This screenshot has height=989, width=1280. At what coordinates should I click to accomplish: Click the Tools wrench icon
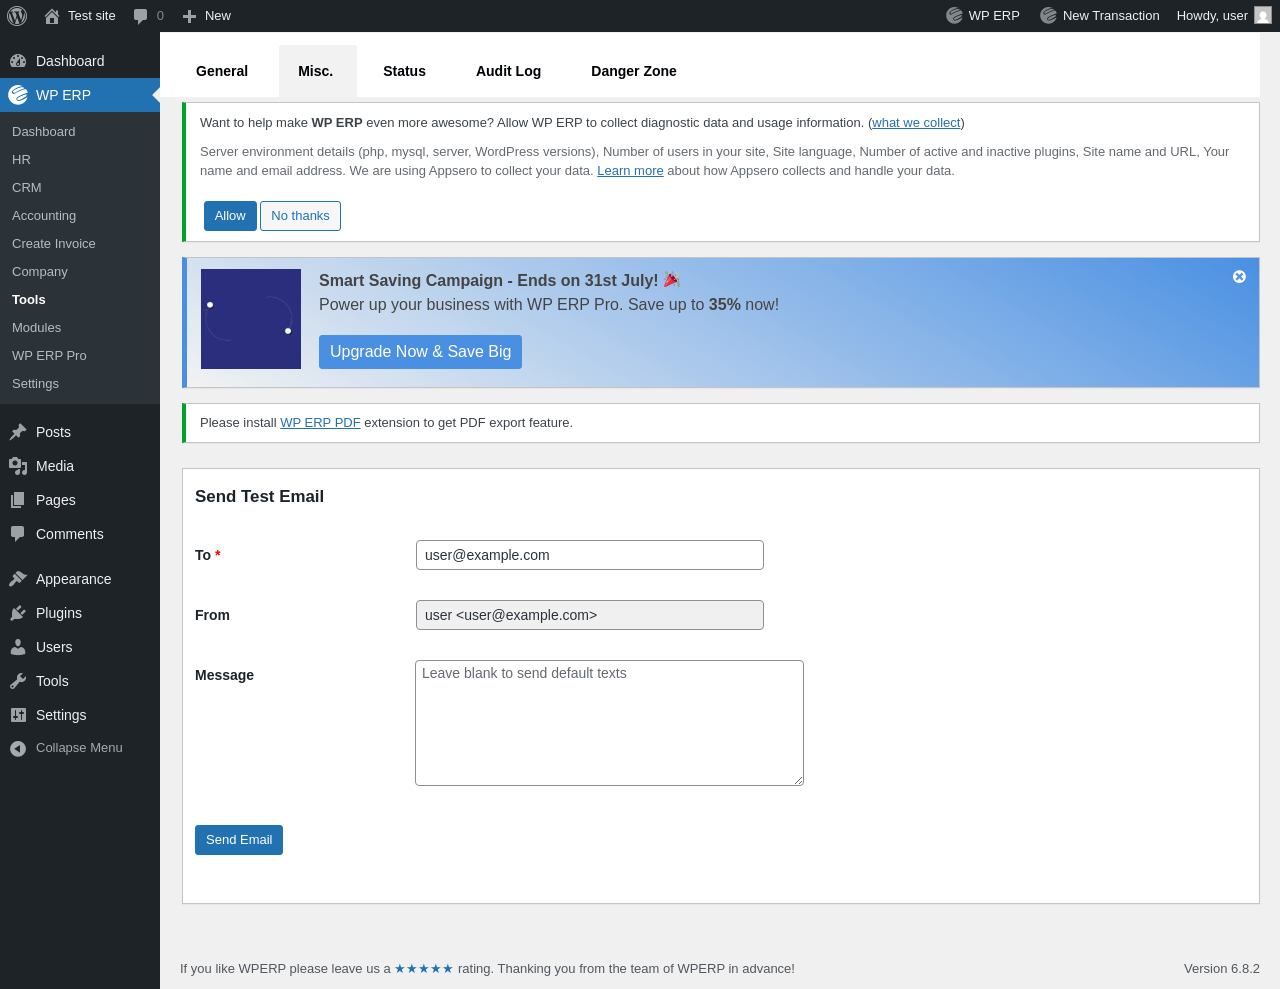18,681
